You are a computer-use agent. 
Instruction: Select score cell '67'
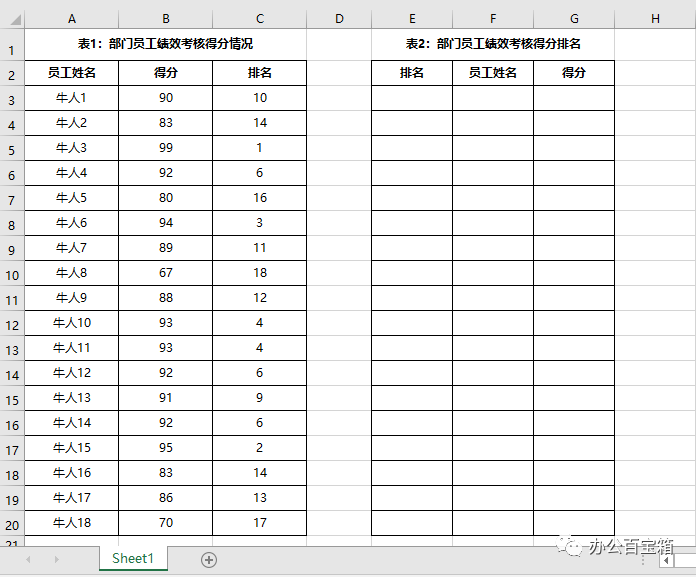pyautogui.click(x=166, y=273)
